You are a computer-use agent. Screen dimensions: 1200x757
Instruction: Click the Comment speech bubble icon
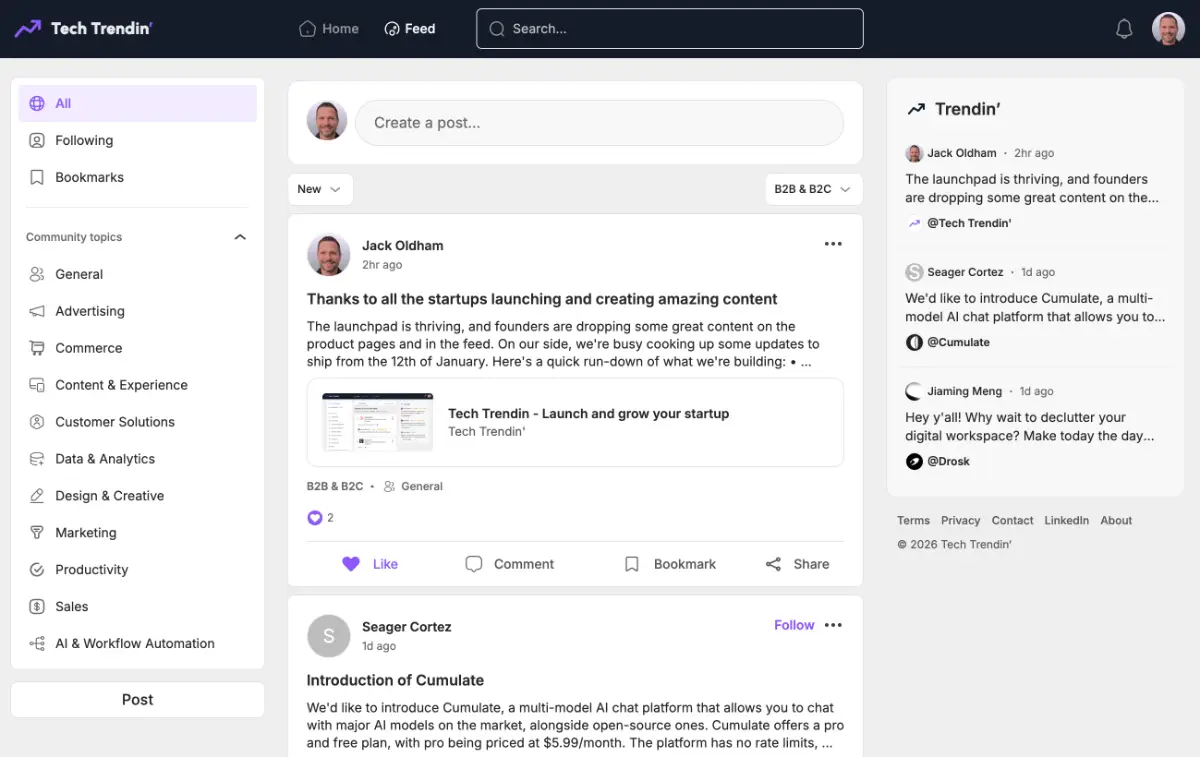point(474,564)
